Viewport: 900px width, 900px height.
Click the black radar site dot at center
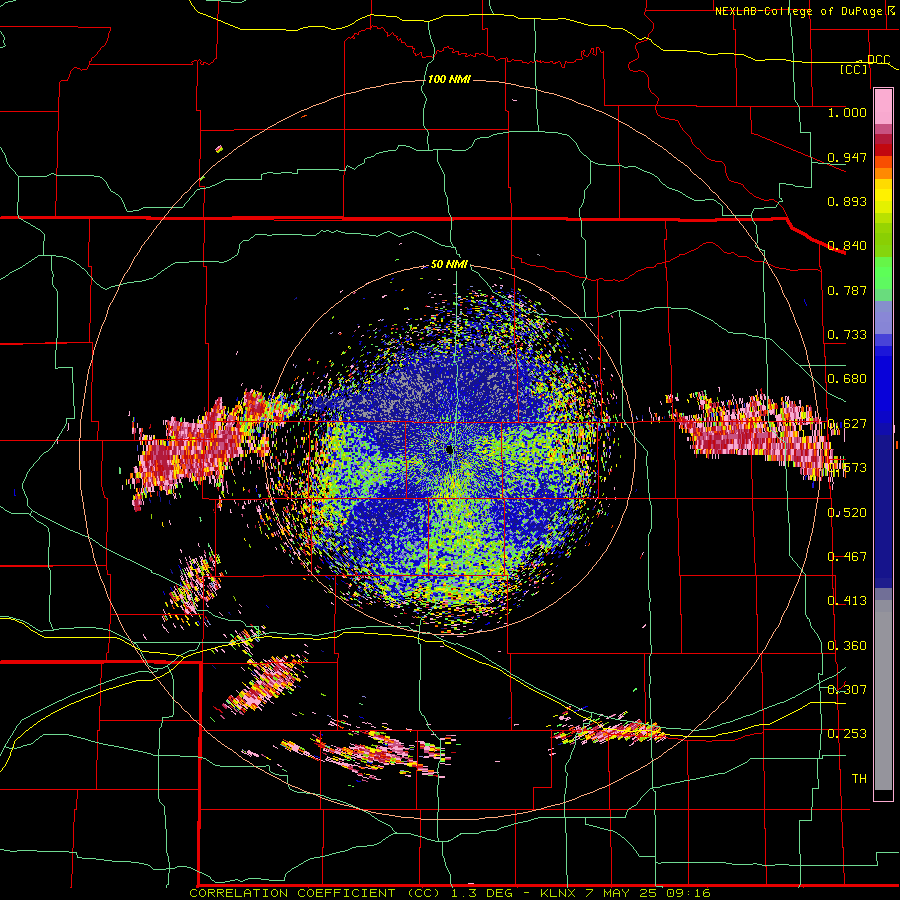pyautogui.click(x=449, y=449)
